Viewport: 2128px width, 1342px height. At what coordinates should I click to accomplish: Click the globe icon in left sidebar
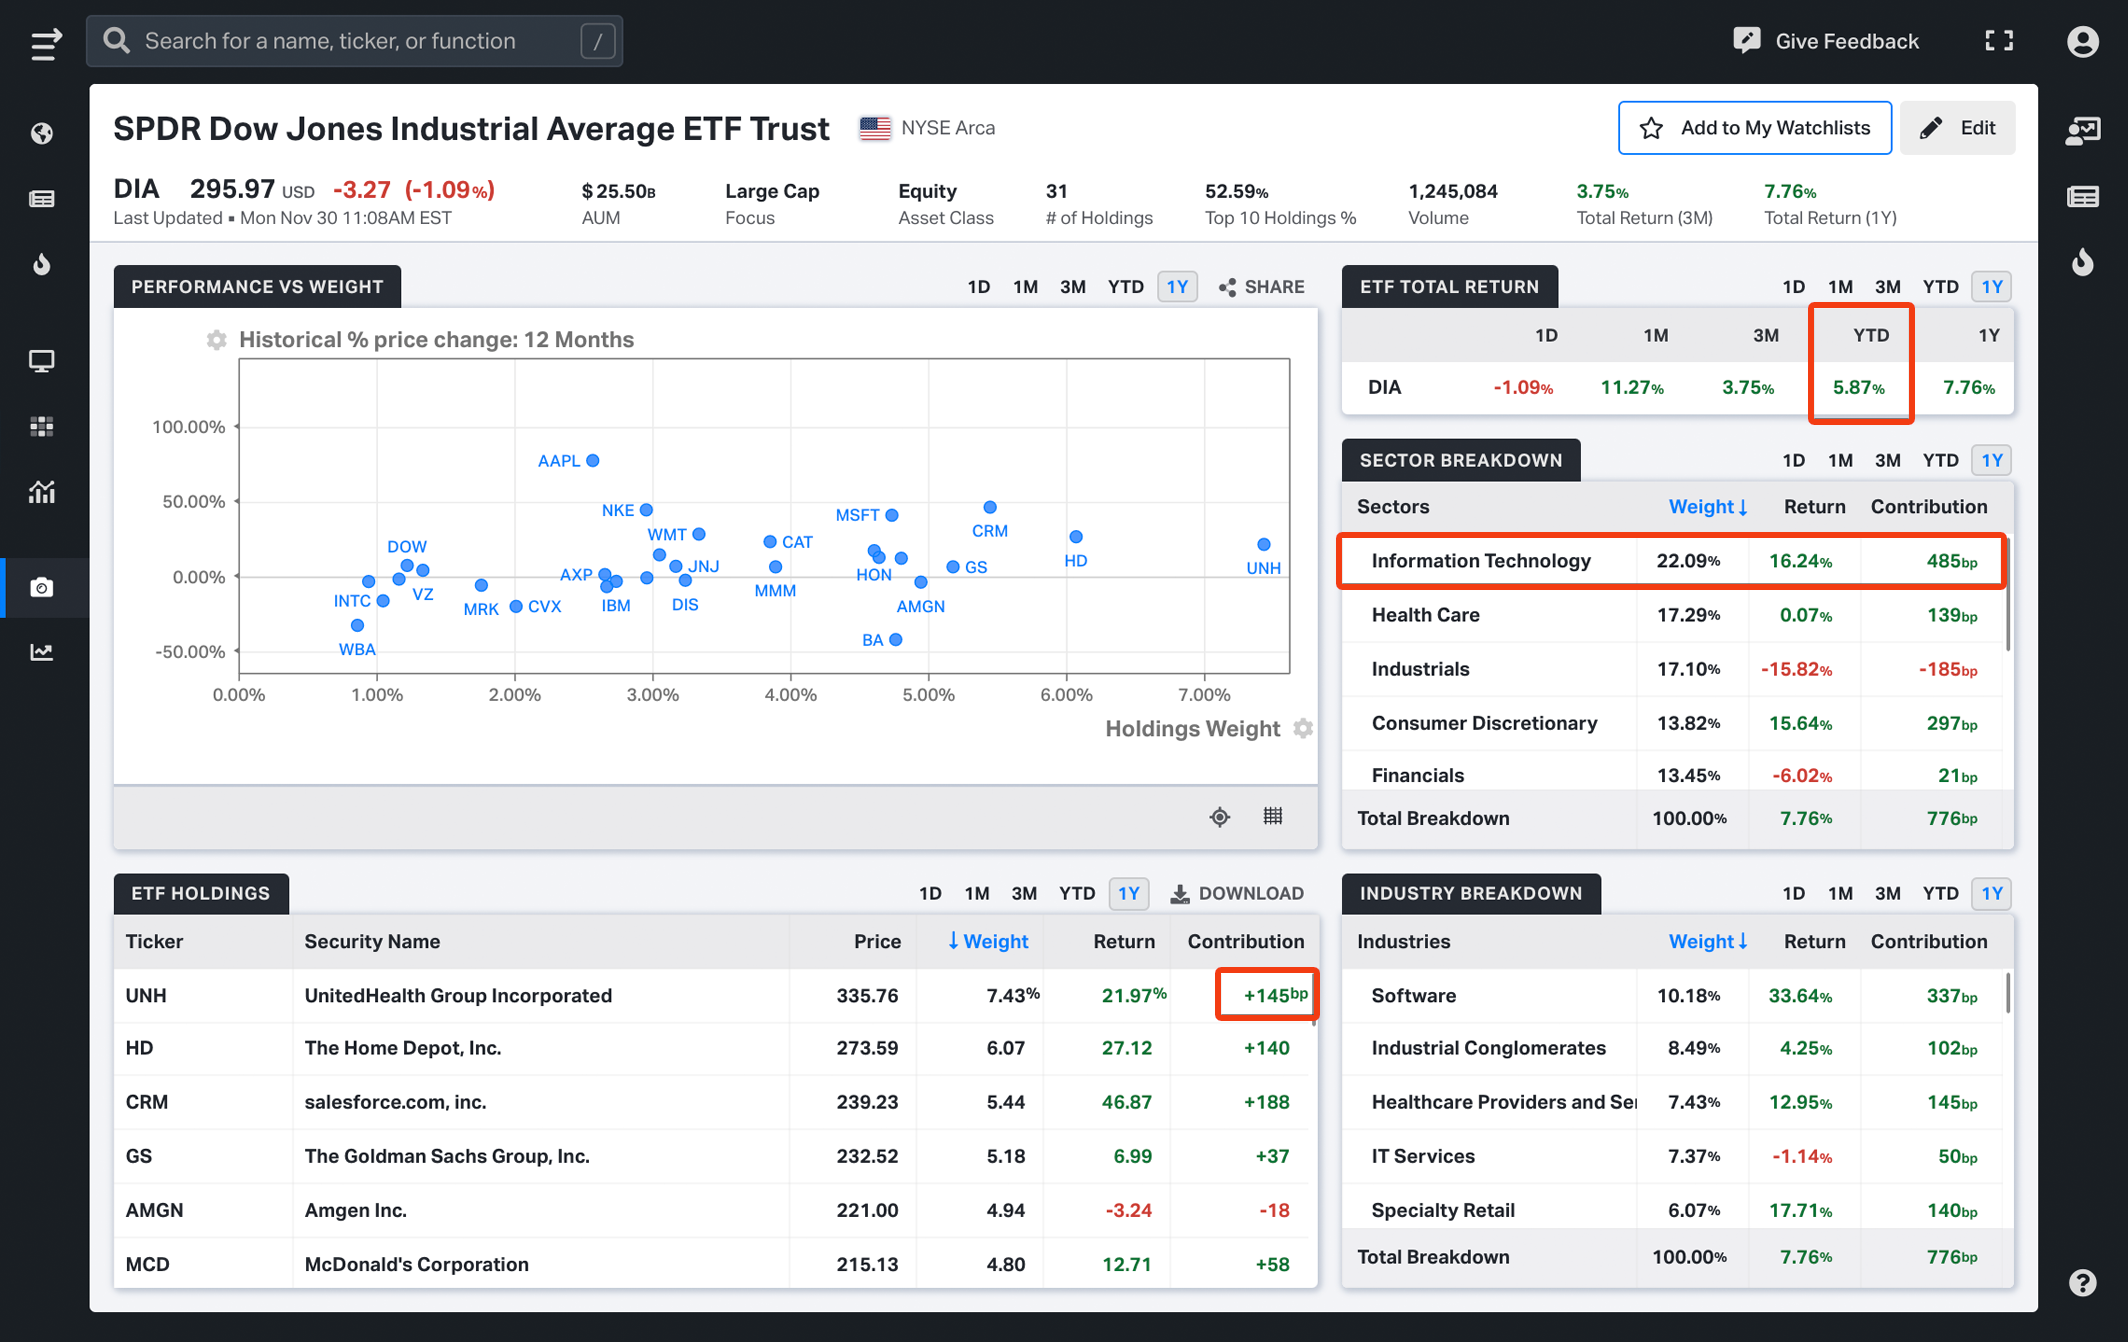(42, 133)
